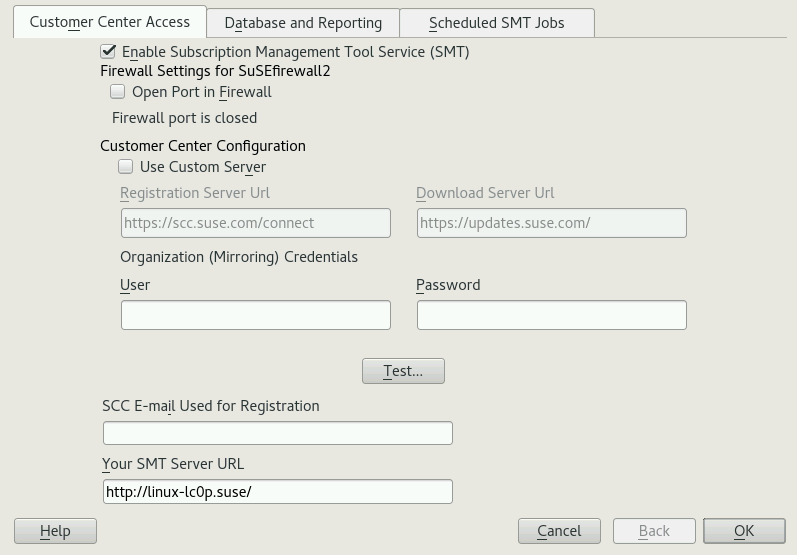This screenshot has width=797, height=555.
Task: Disable the Subscription Management Tool Service checkbox
Action: [x=109, y=51]
